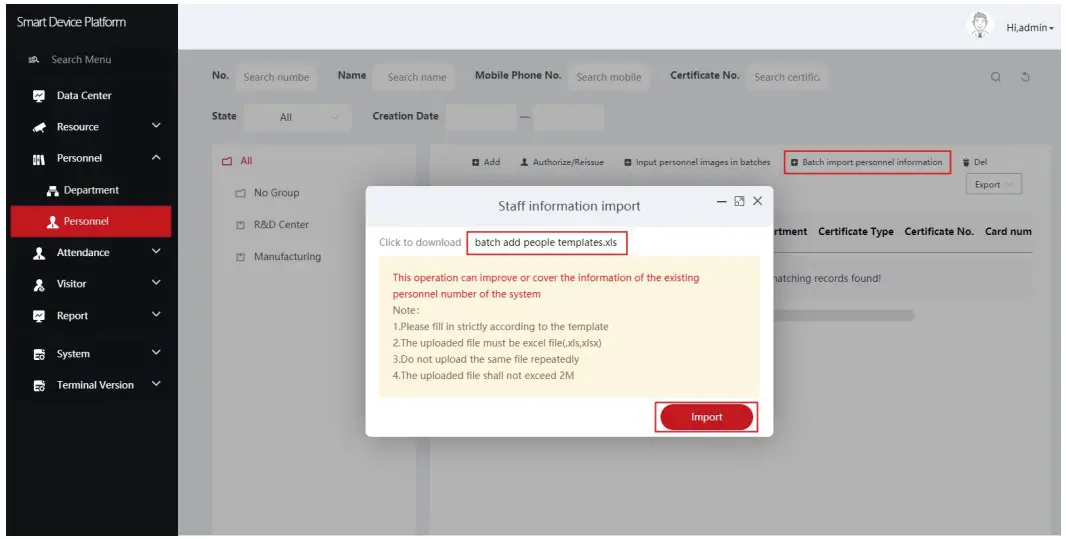Click the horizontal table scrollbar

(x=843, y=315)
